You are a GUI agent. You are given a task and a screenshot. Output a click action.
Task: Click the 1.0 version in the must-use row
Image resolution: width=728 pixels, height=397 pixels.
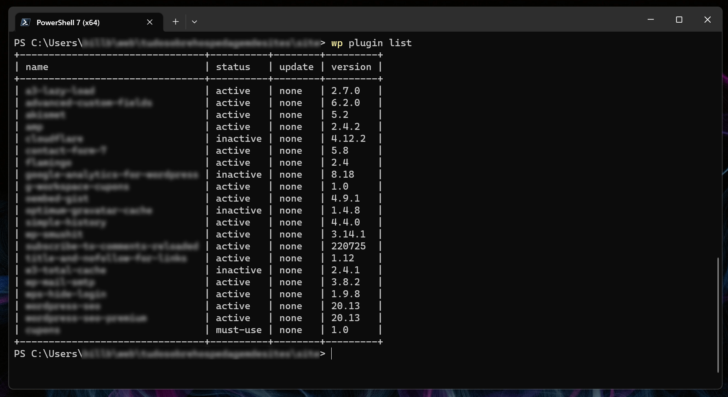coord(339,330)
